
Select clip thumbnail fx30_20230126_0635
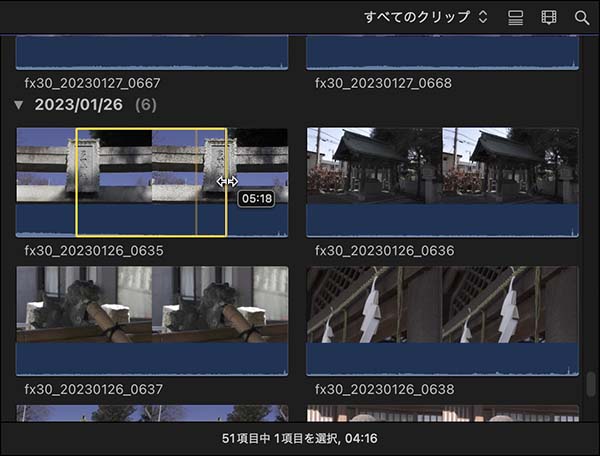(x=152, y=182)
